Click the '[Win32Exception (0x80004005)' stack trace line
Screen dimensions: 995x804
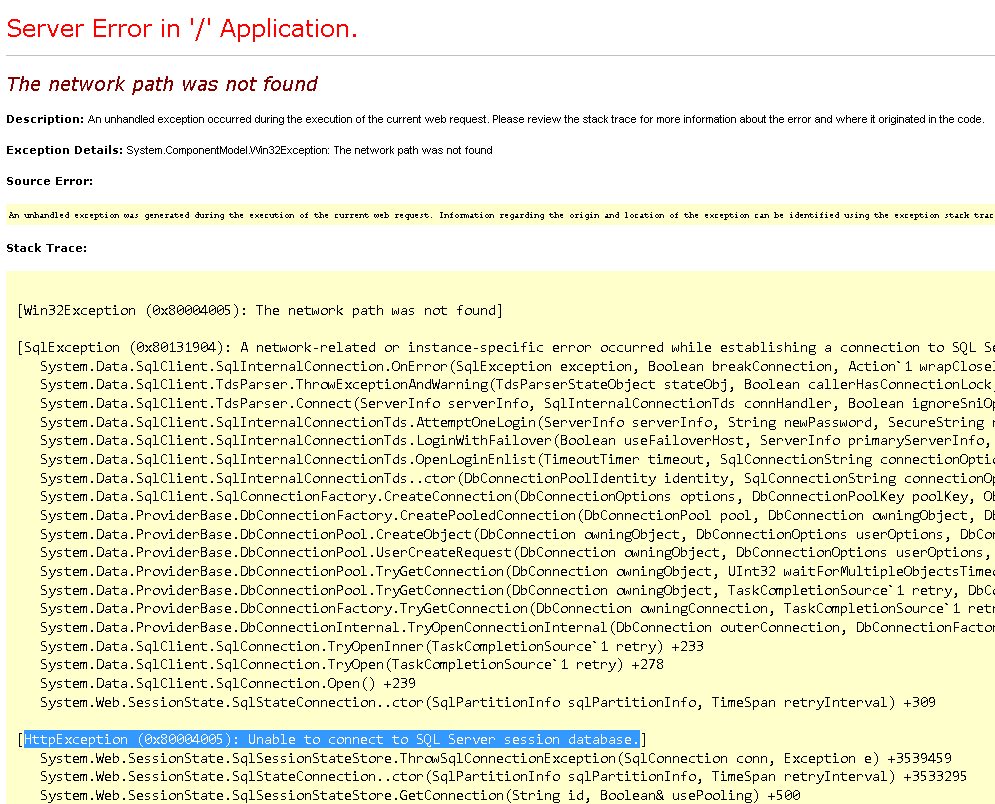point(260,310)
